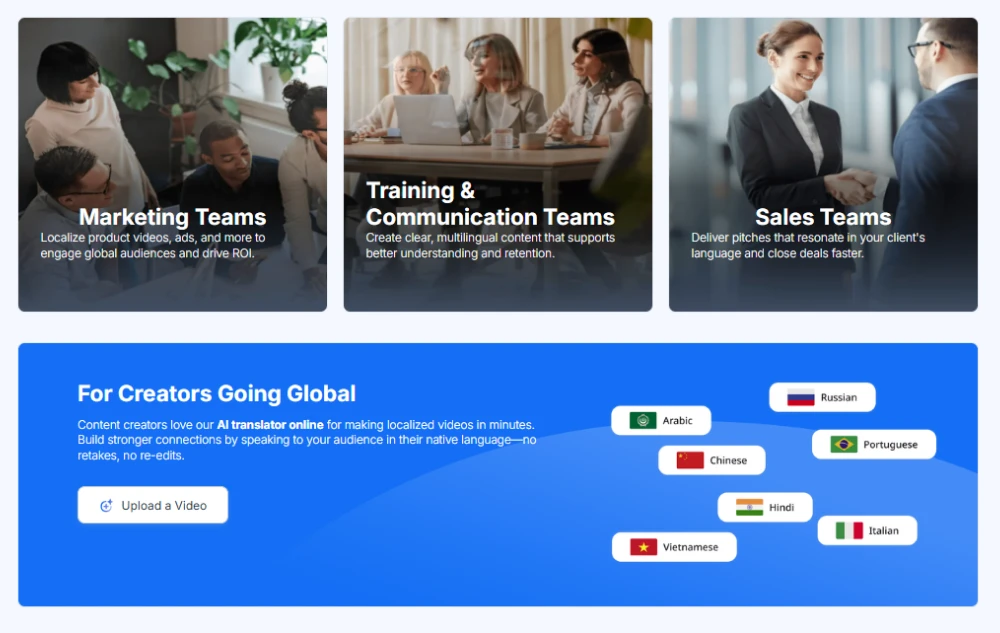Screen dimensions: 1000x633
Task: Select the Vietnamese language label
Action: 690,547
